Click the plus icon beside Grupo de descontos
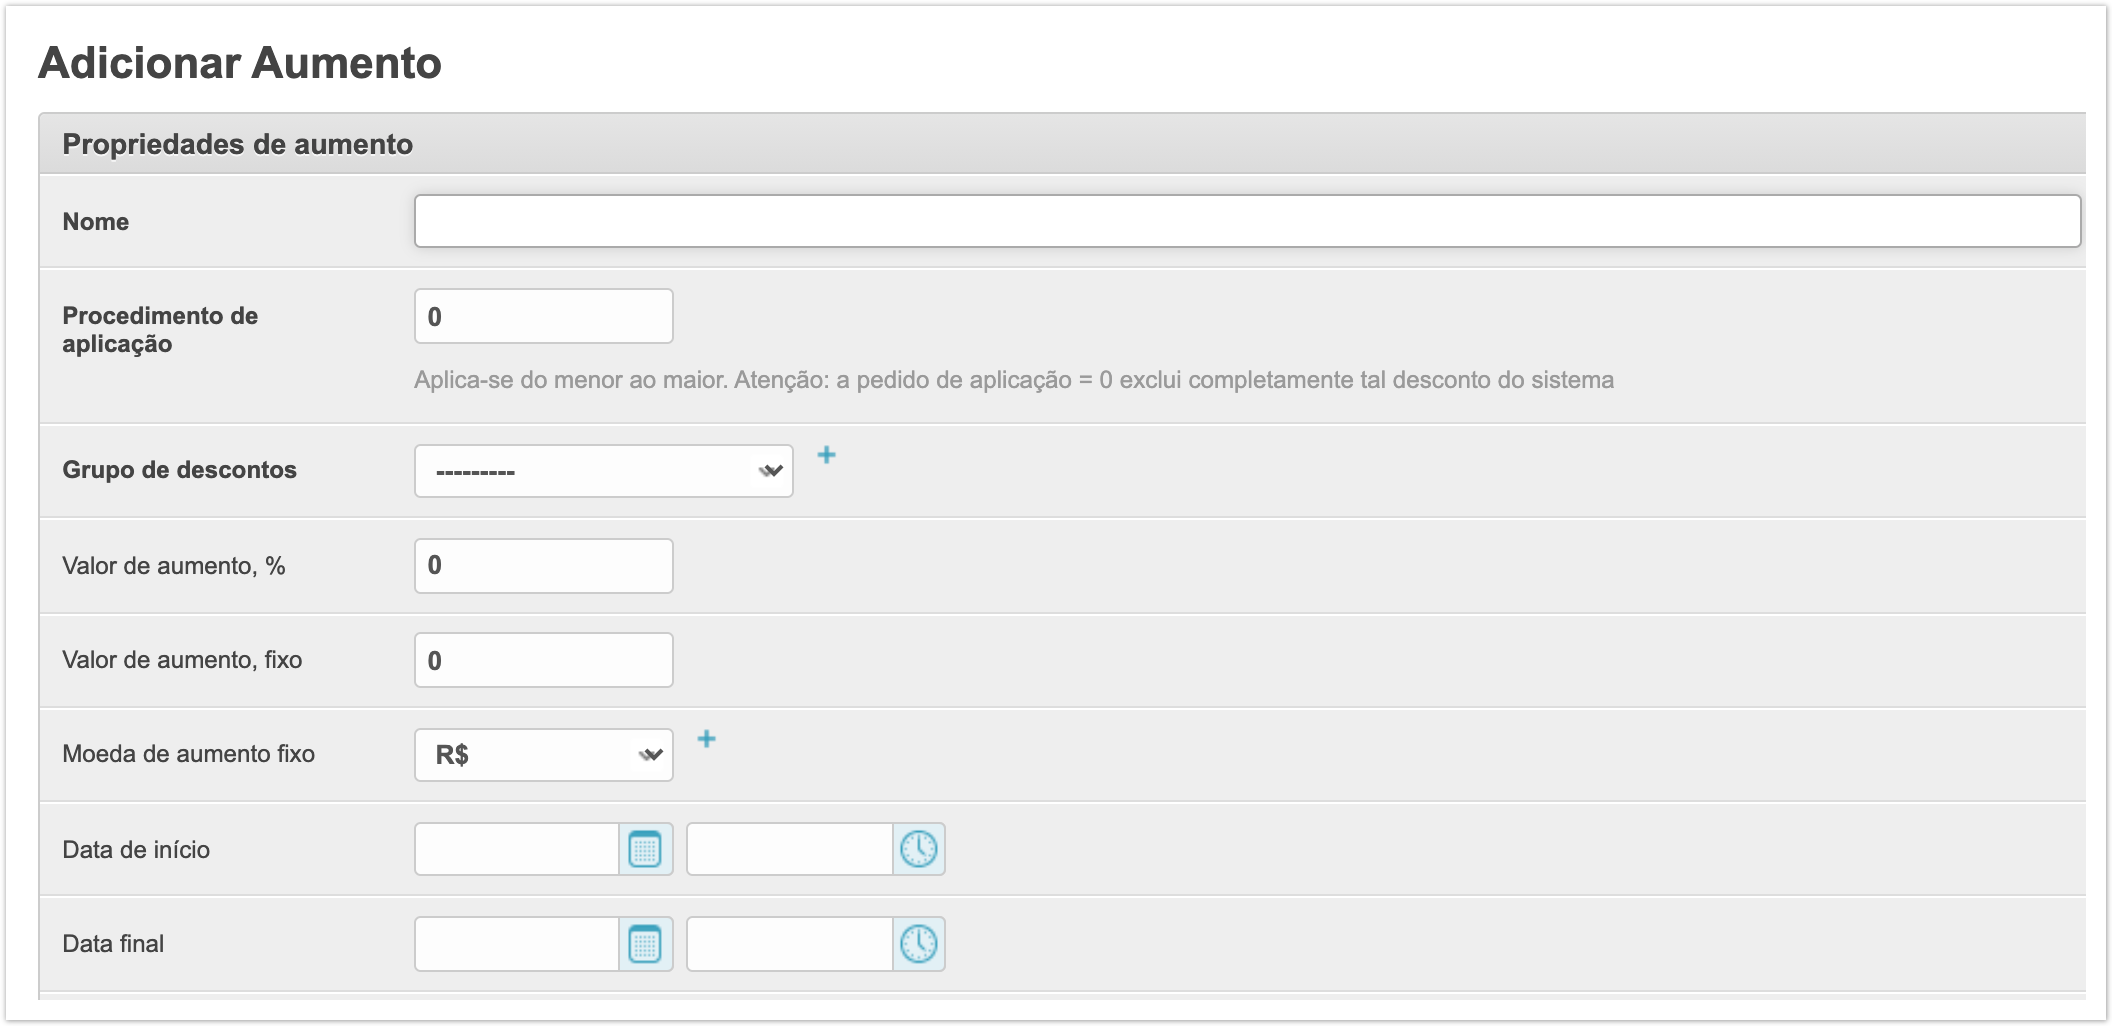The height and width of the screenshot is (1026, 2112). pyautogui.click(x=826, y=456)
